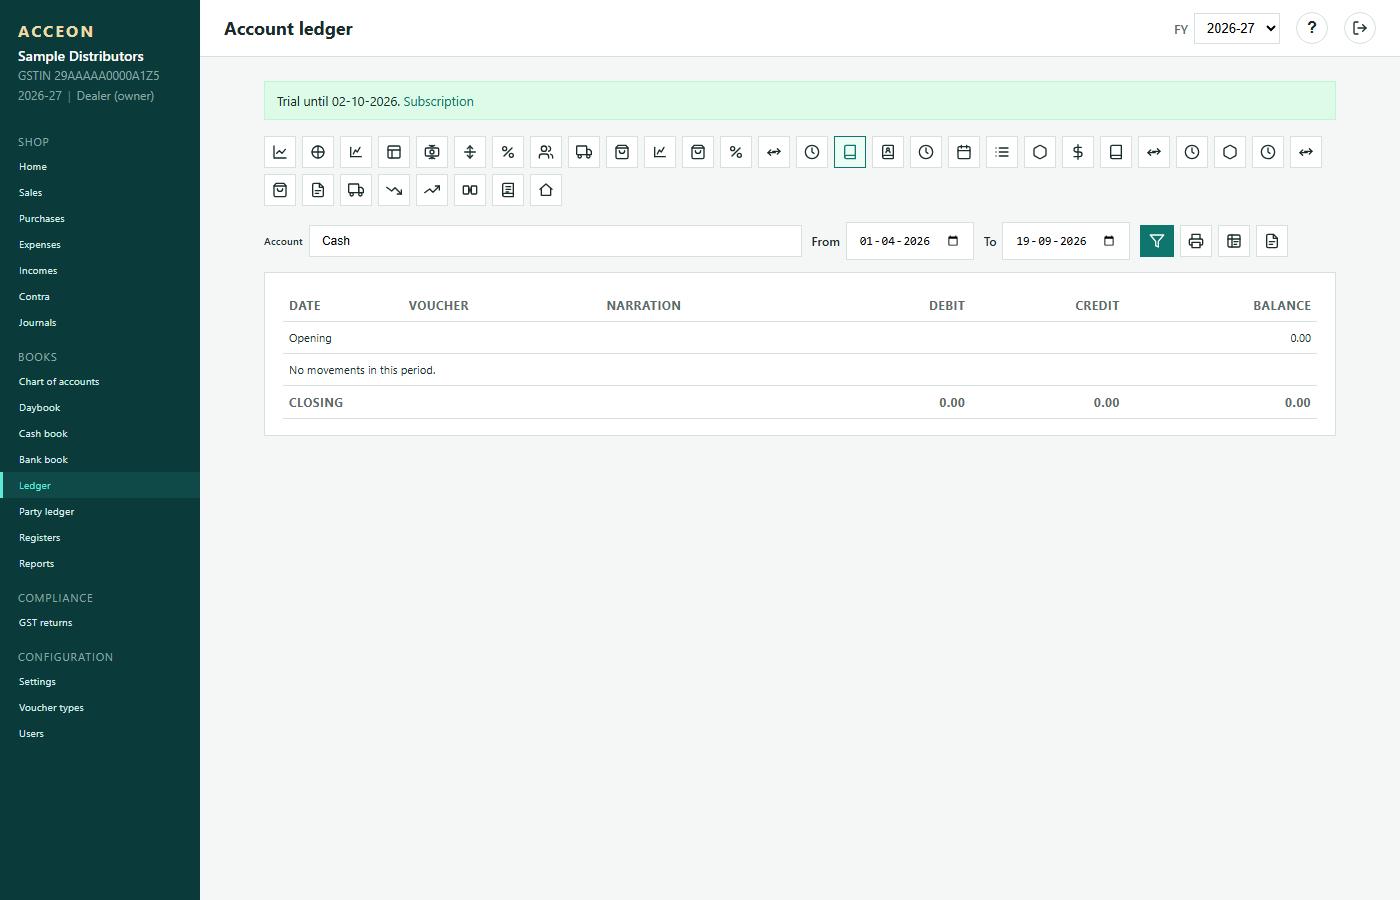Open the FY 2026-27 dropdown
This screenshot has width=1400, height=900.
(x=1237, y=28)
